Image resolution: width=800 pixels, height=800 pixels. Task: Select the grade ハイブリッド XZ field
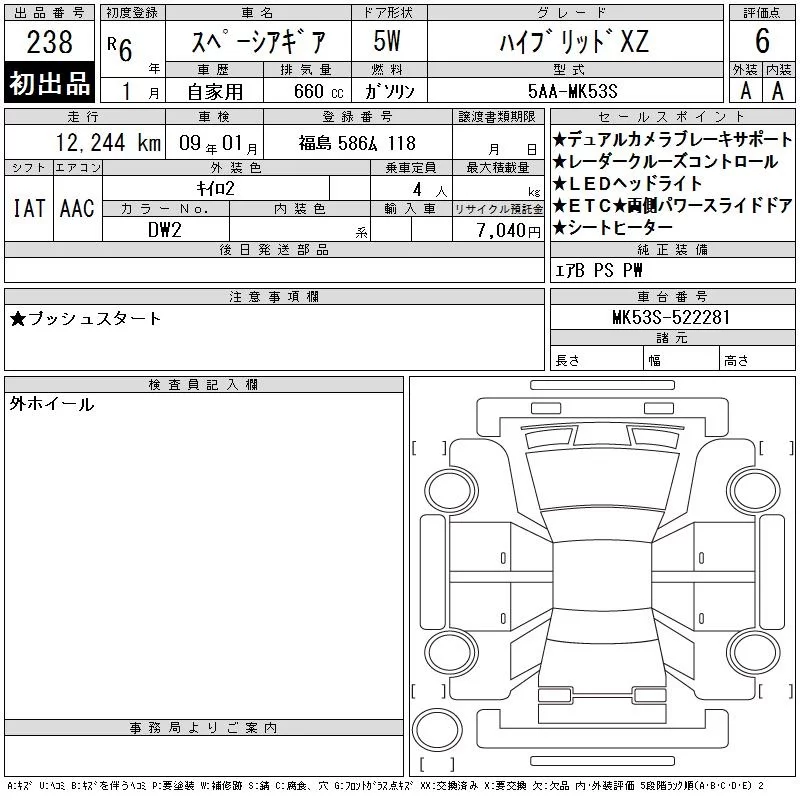click(x=575, y=42)
